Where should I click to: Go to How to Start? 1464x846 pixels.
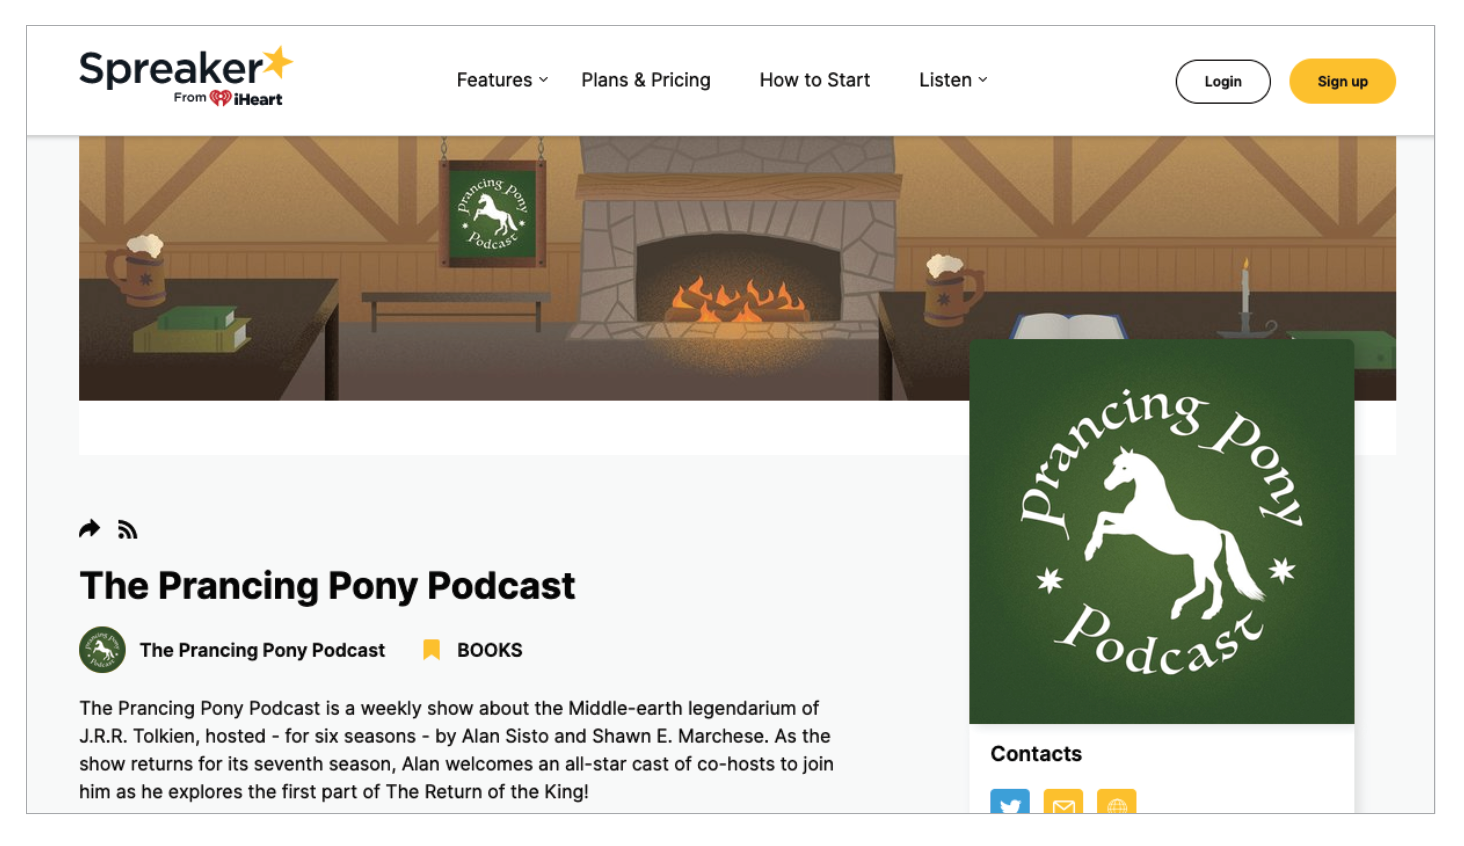click(x=814, y=80)
